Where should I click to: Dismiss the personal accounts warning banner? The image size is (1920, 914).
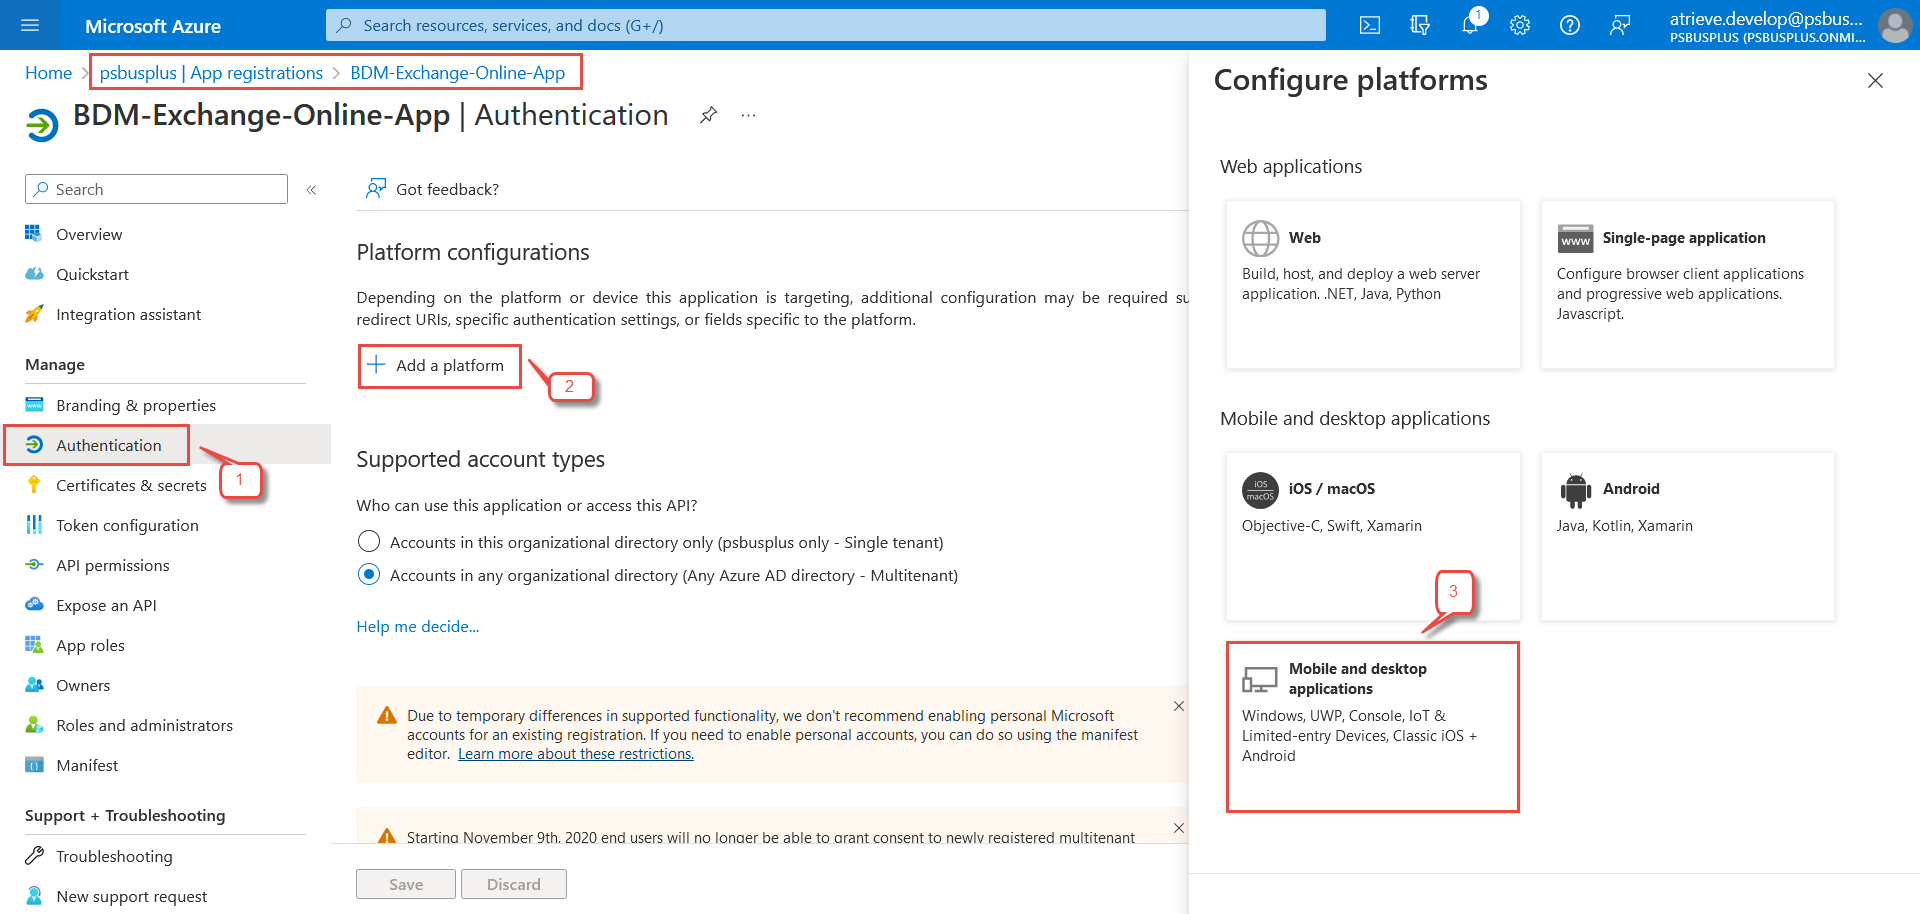[x=1178, y=706]
